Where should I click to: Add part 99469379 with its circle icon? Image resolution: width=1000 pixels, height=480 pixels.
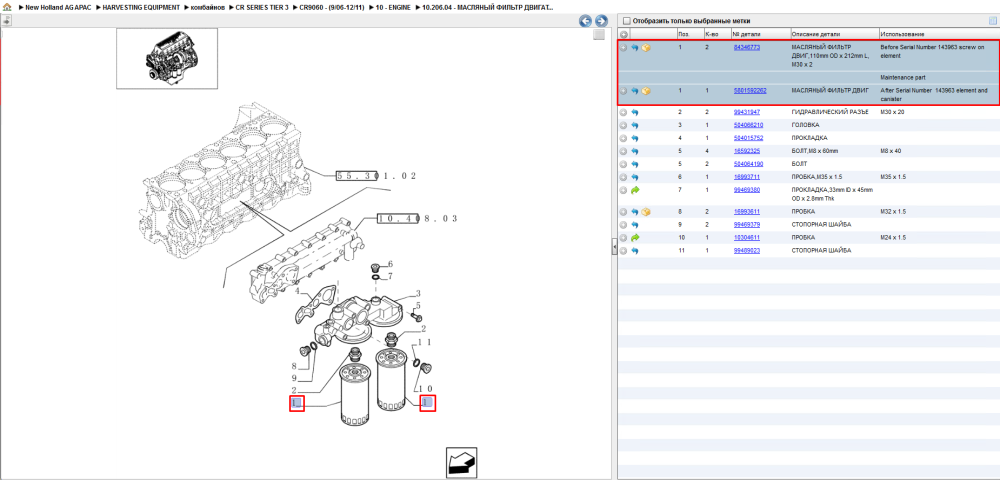[x=624, y=225]
